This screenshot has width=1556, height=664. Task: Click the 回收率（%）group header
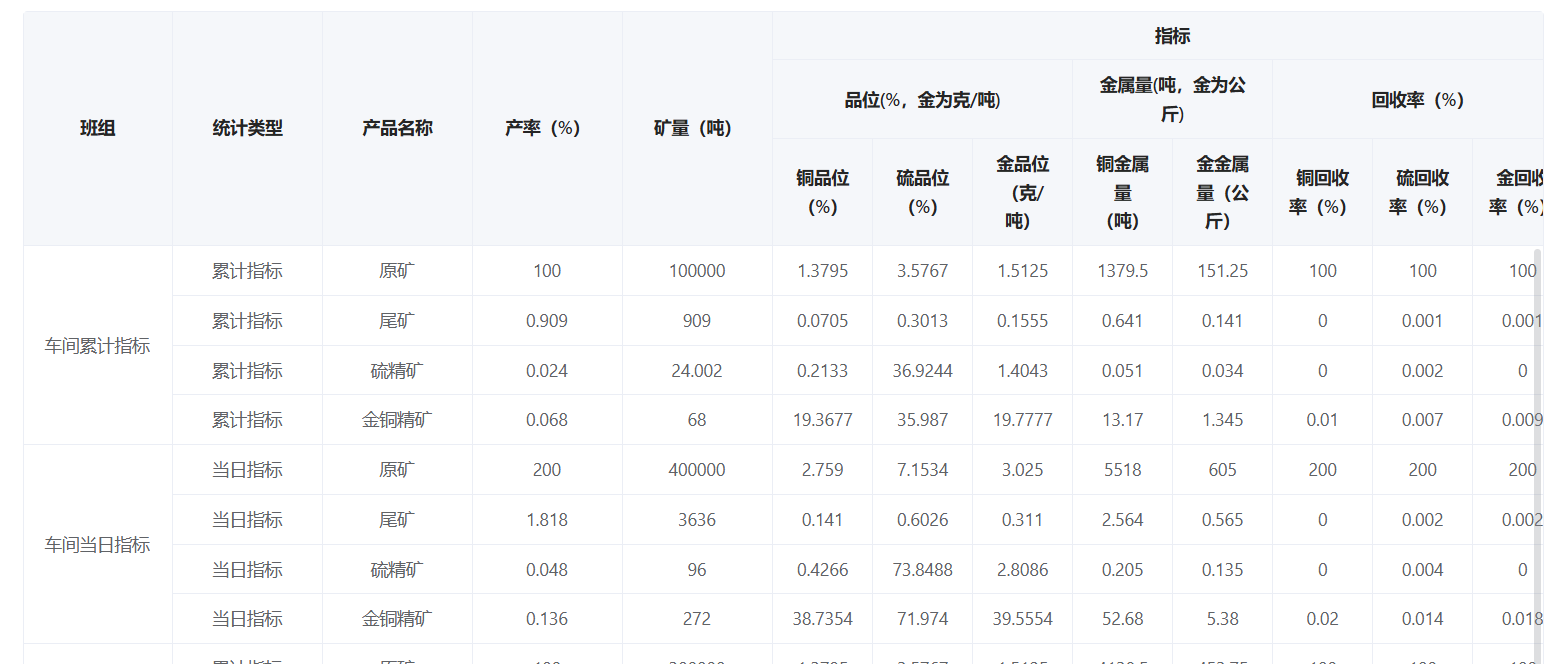pyautogui.click(x=1417, y=100)
